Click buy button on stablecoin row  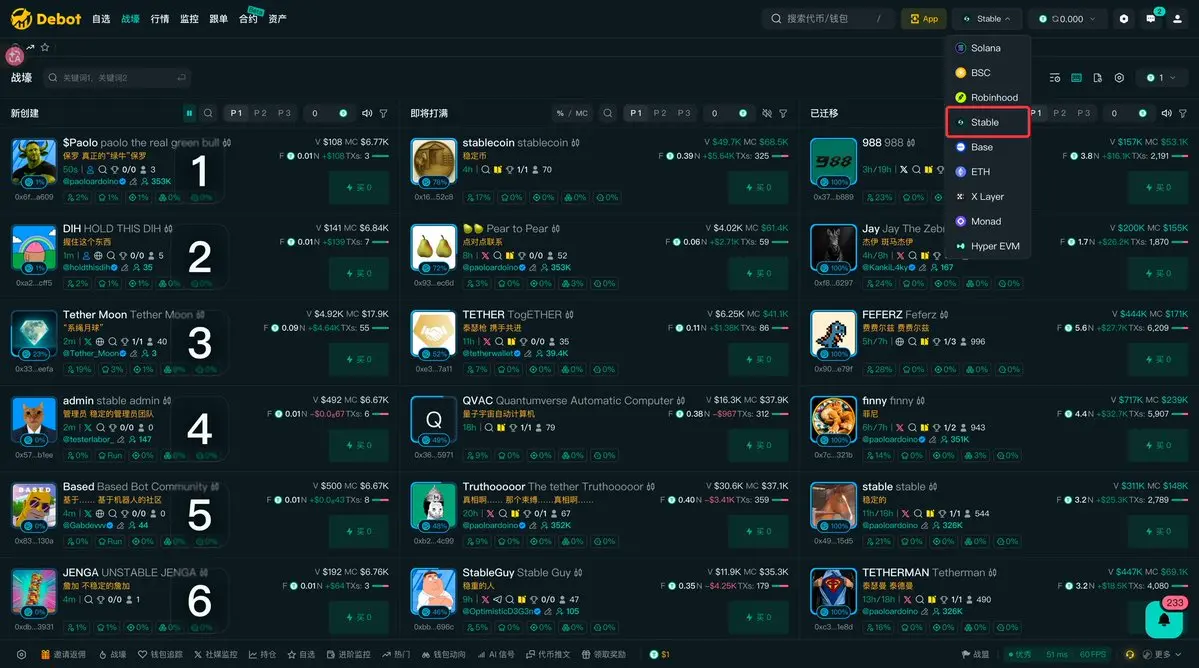[759, 187]
